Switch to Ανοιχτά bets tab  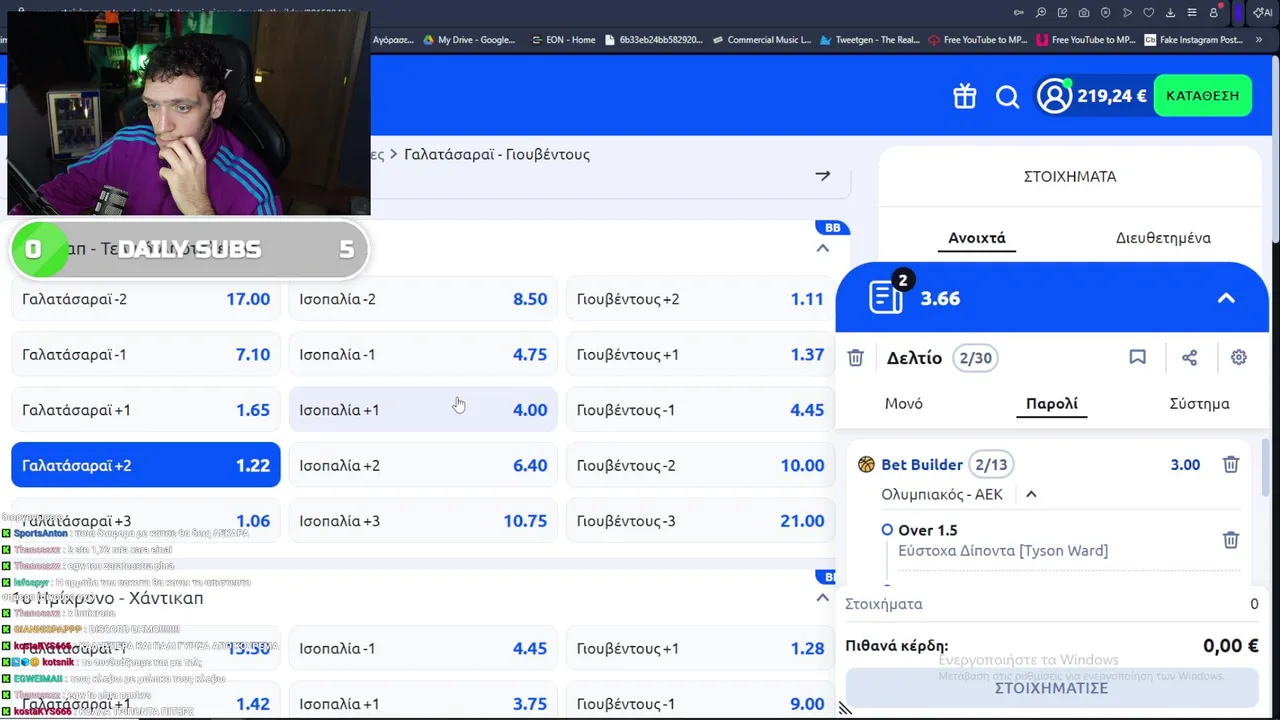(x=977, y=238)
